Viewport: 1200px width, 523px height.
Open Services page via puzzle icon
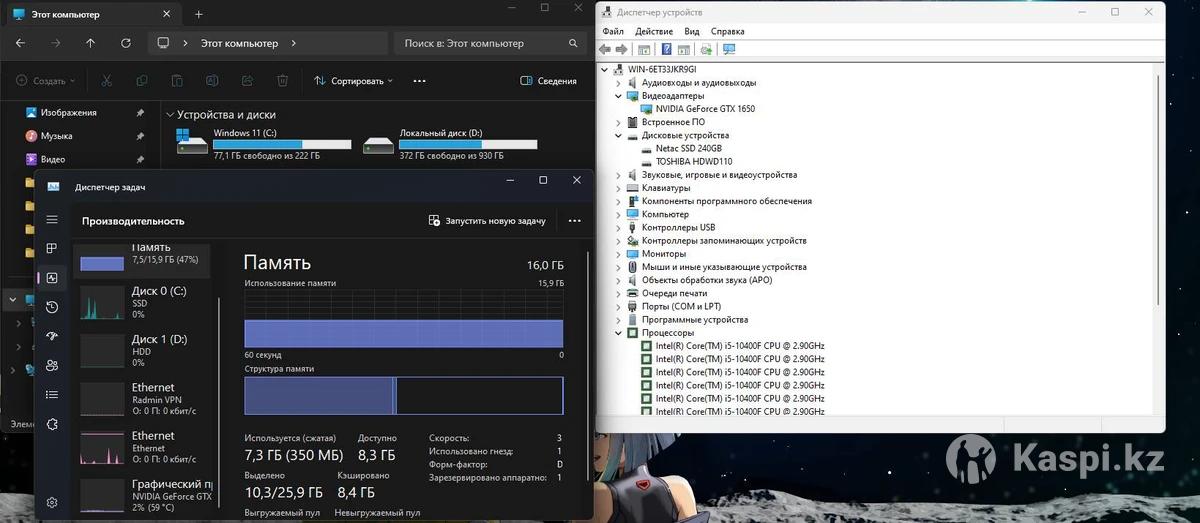click(x=52, y=424)
